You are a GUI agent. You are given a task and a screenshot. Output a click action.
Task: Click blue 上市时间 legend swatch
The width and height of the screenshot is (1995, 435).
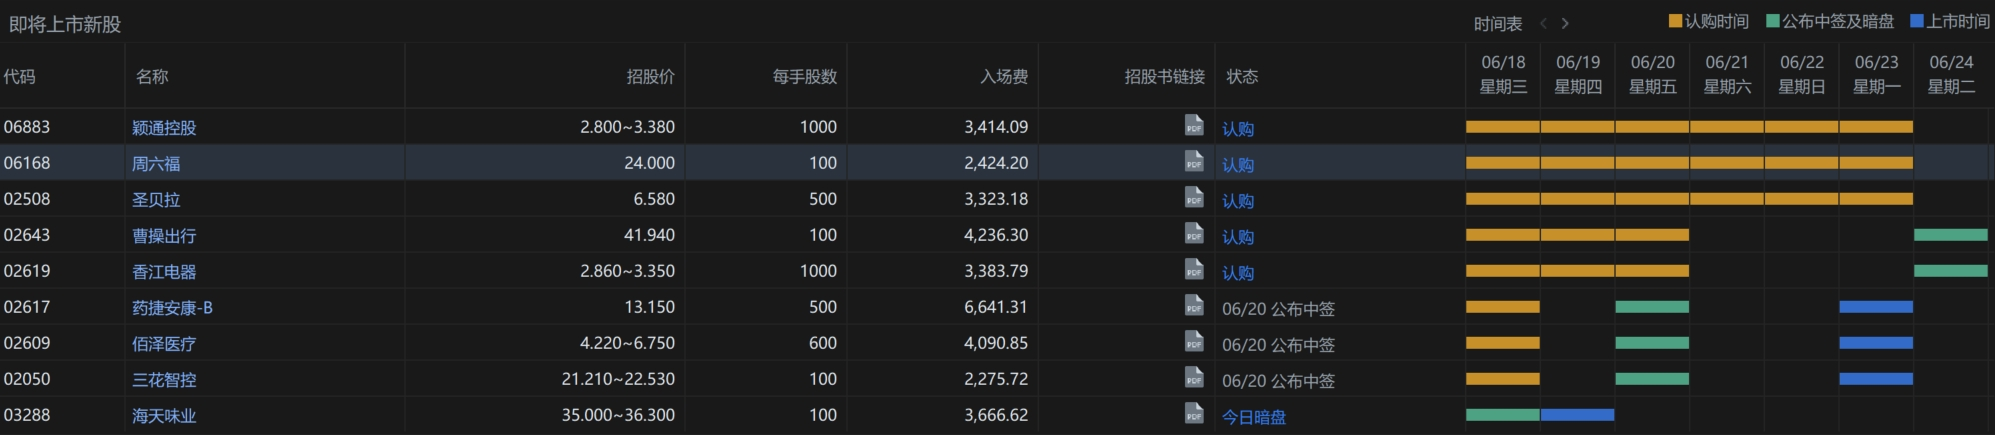click(x=1916, y=21)
